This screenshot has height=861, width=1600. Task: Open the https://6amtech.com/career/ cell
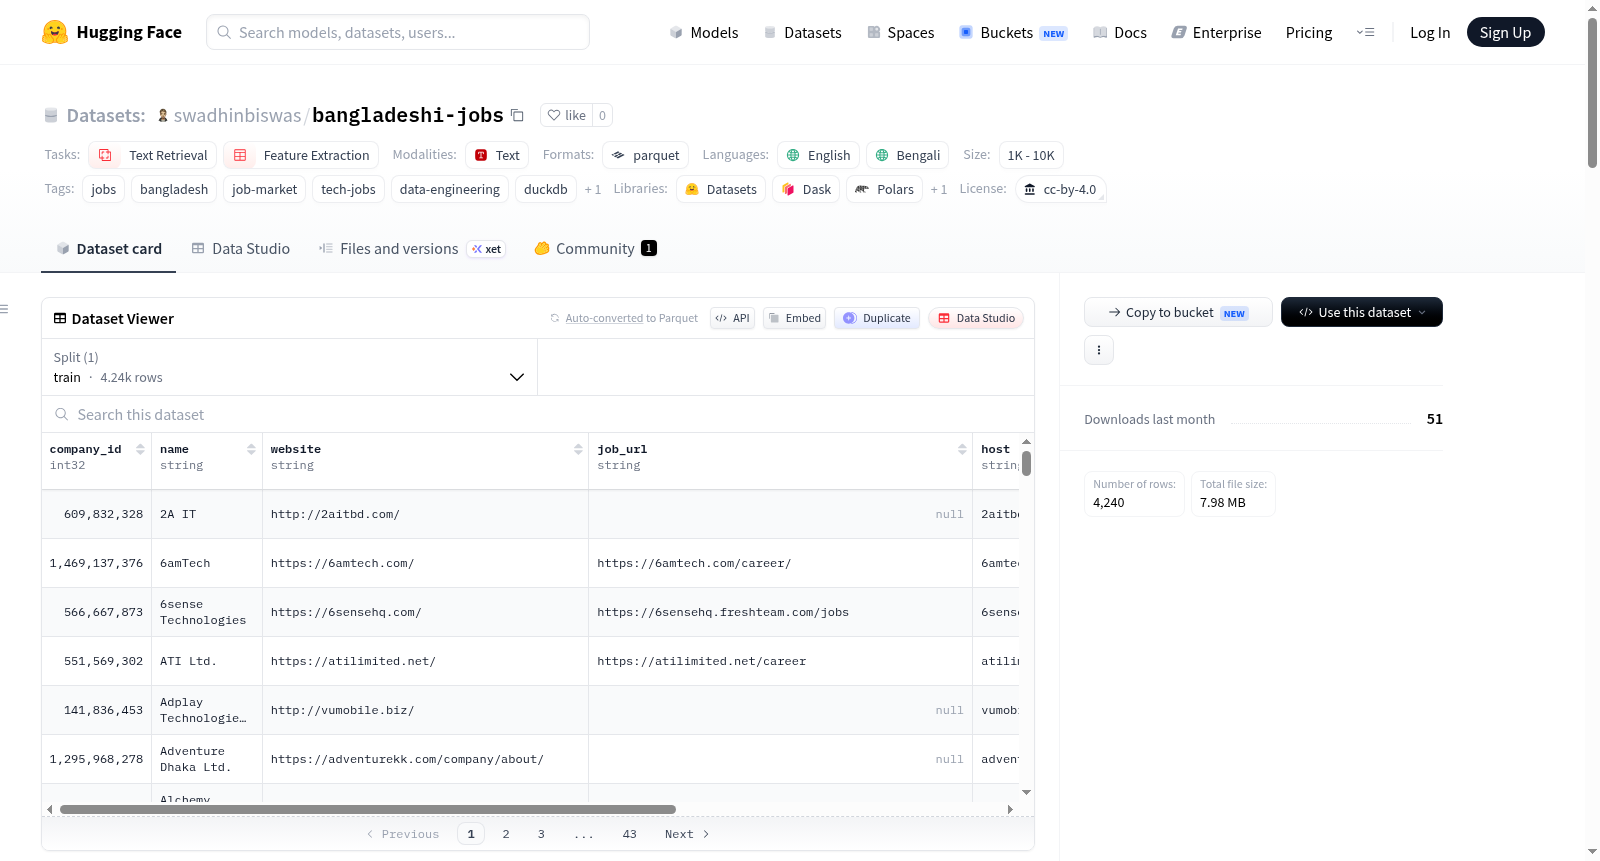point(780,563)
